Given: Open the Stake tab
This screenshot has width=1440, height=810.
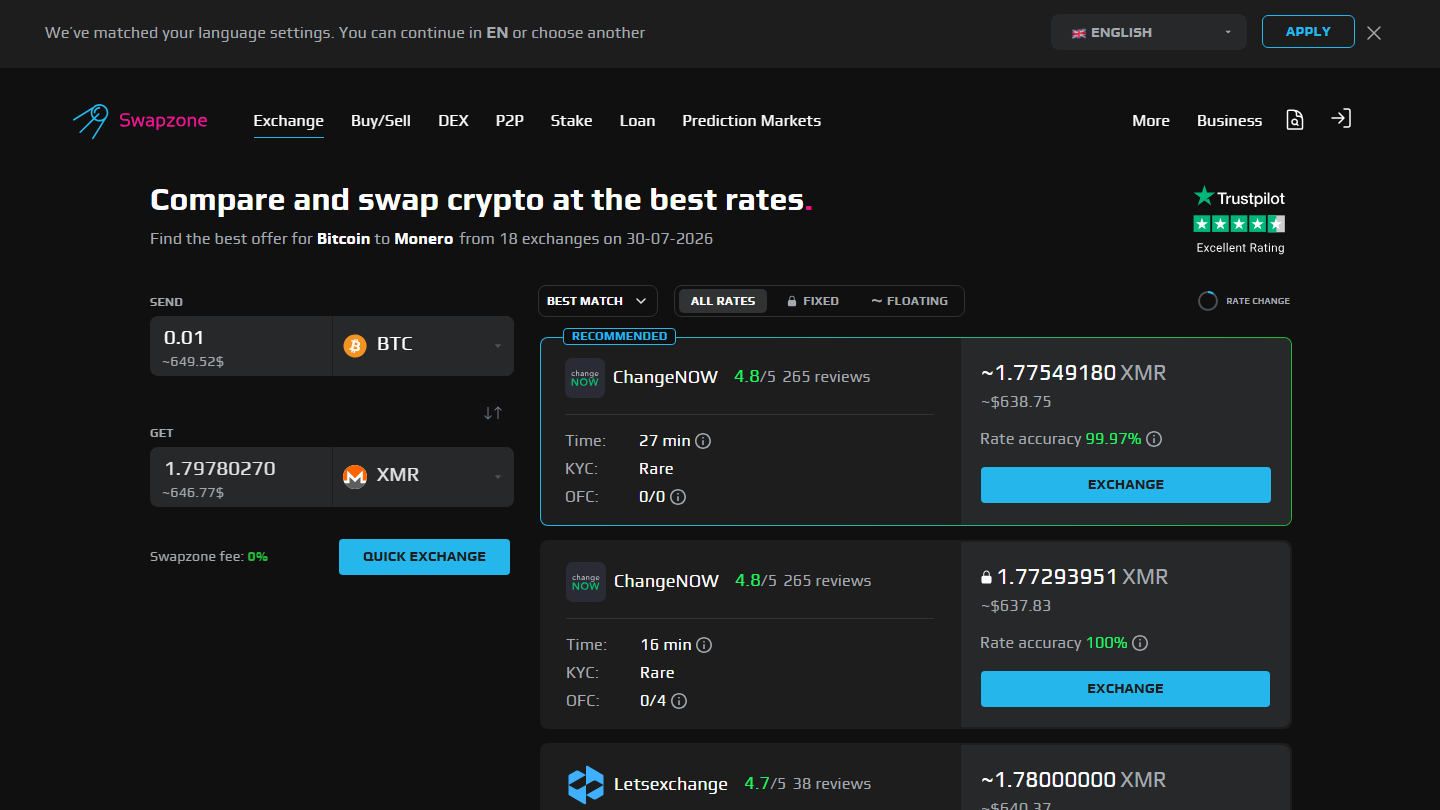Looking at the screenshot, I should 571,120.
